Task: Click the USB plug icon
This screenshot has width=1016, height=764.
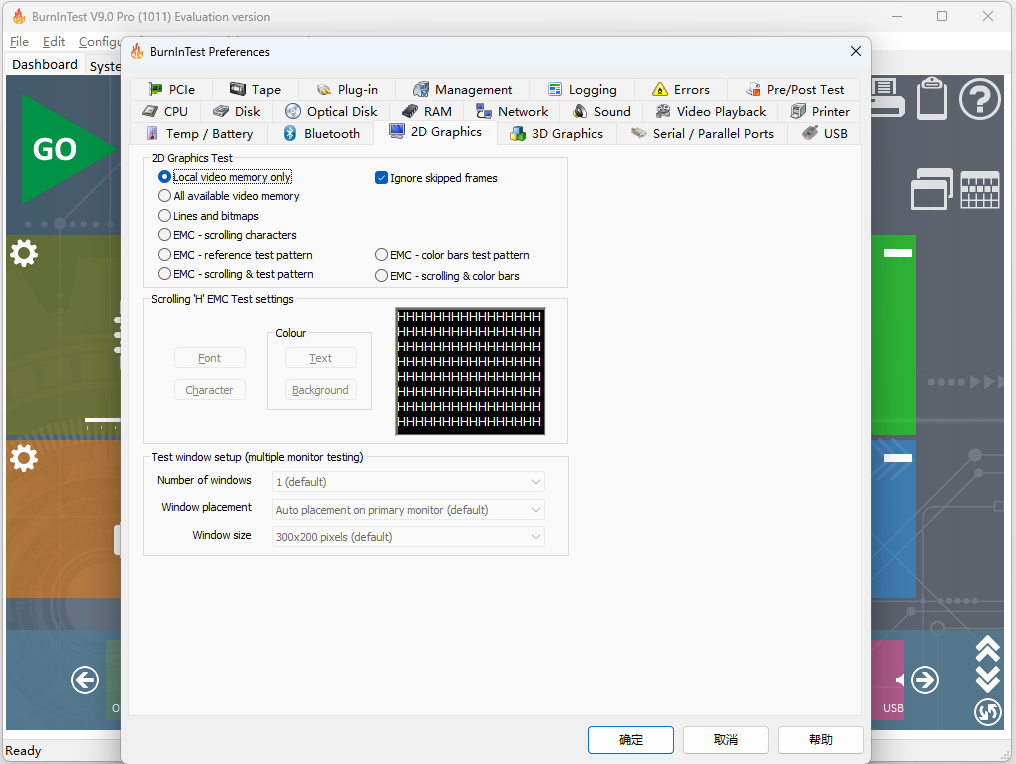Action: point(810,133)
